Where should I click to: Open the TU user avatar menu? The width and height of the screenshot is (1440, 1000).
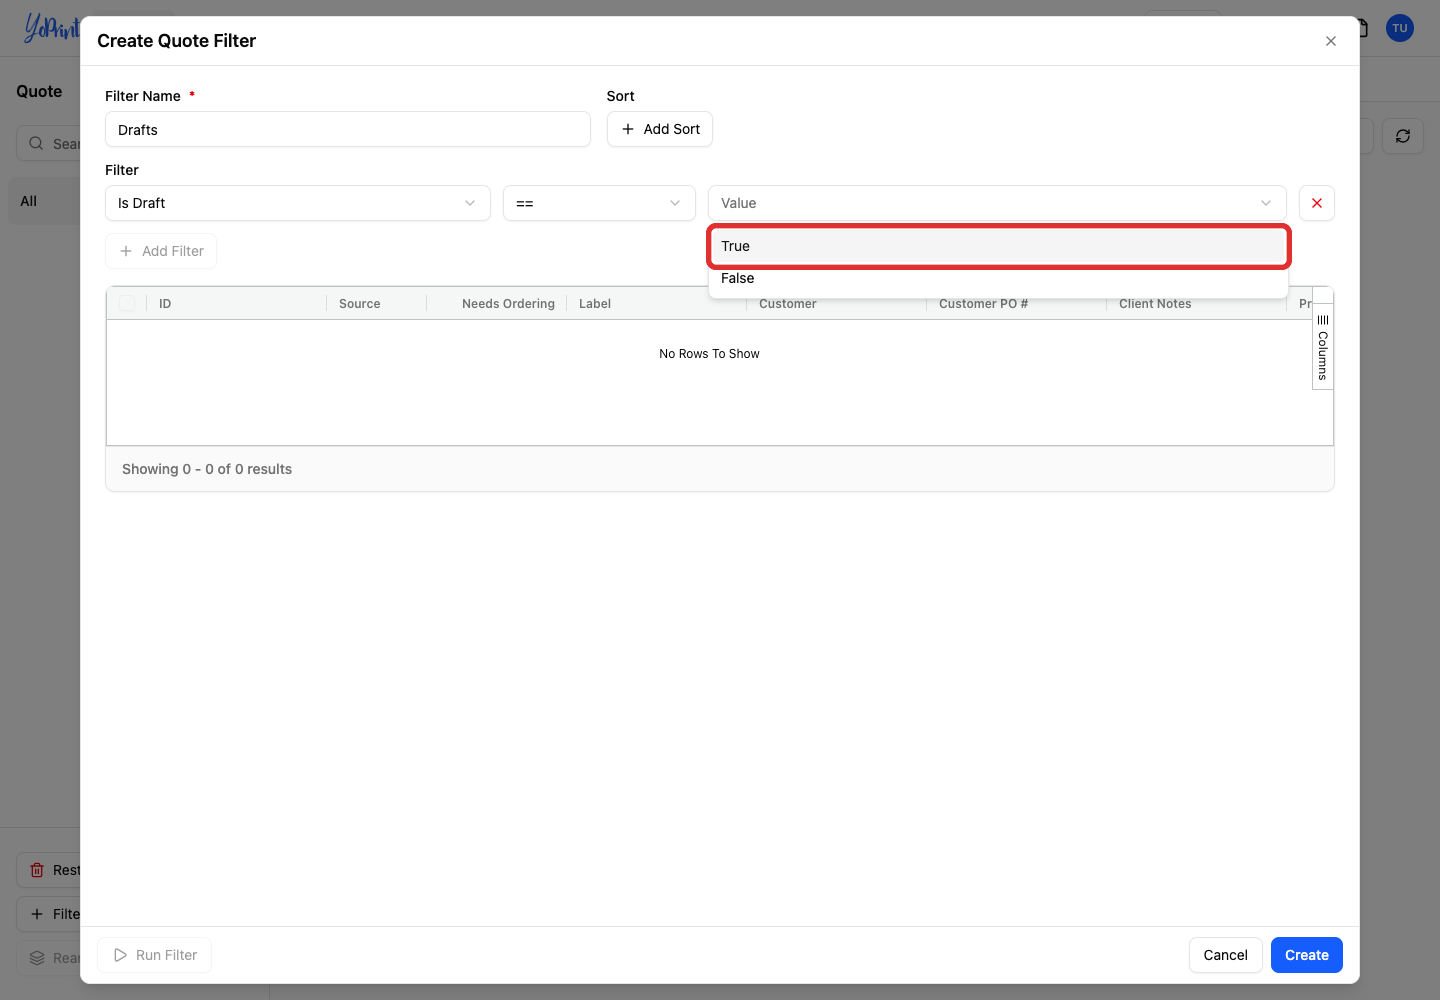[x=1399, y=28]
